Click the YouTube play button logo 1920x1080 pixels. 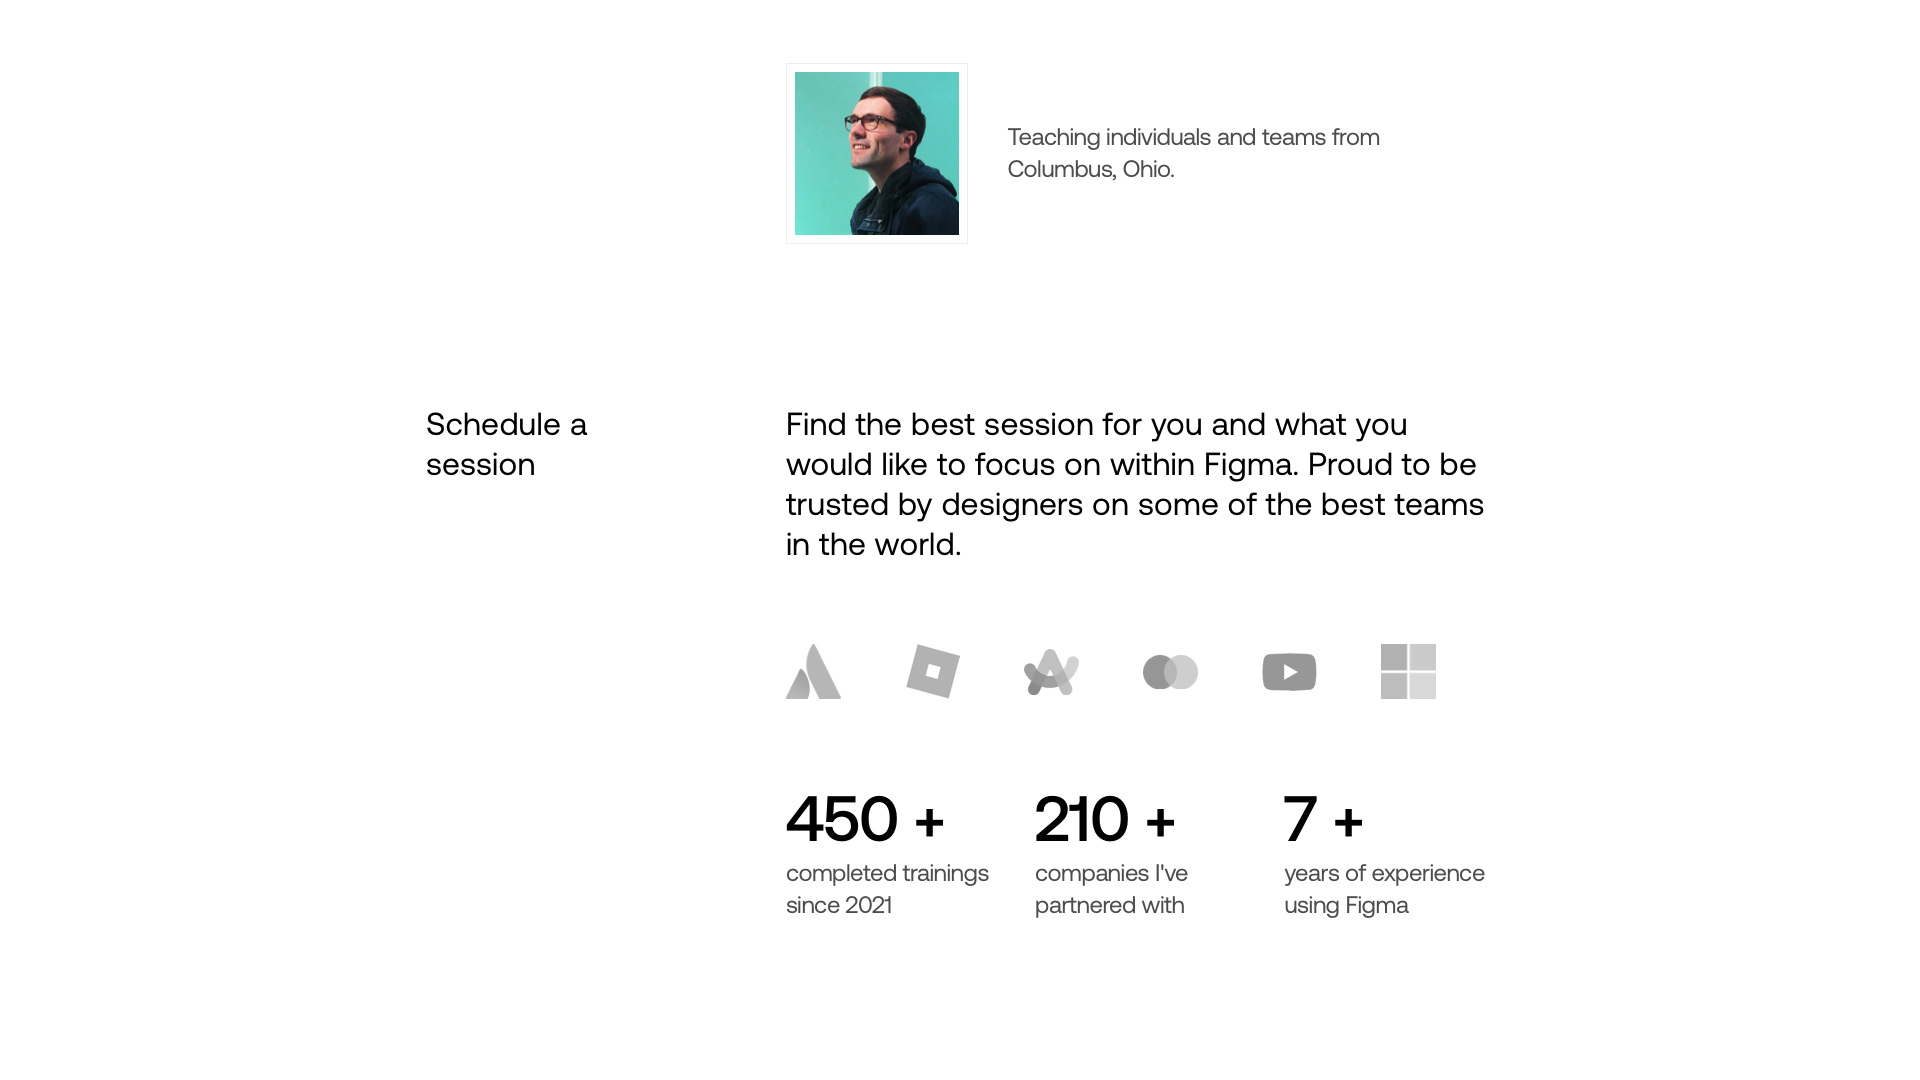pos(1289,672)
